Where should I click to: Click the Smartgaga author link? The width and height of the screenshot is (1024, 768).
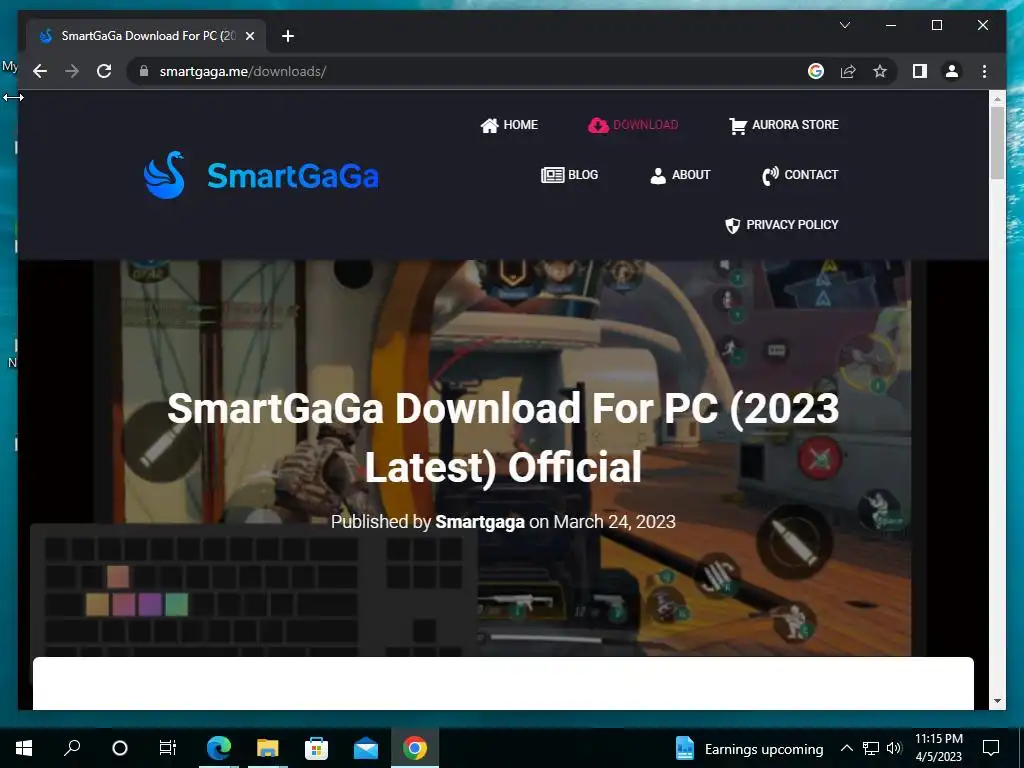480,522
